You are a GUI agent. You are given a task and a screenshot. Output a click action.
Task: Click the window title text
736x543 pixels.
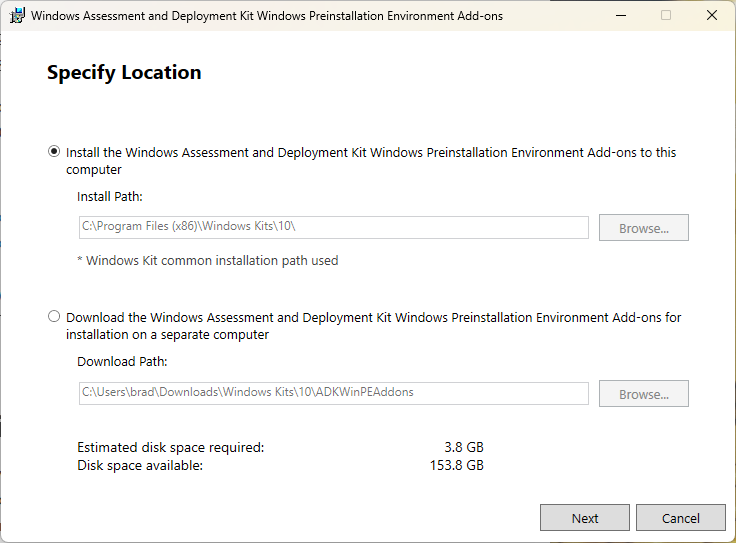(x=267, y=16)
